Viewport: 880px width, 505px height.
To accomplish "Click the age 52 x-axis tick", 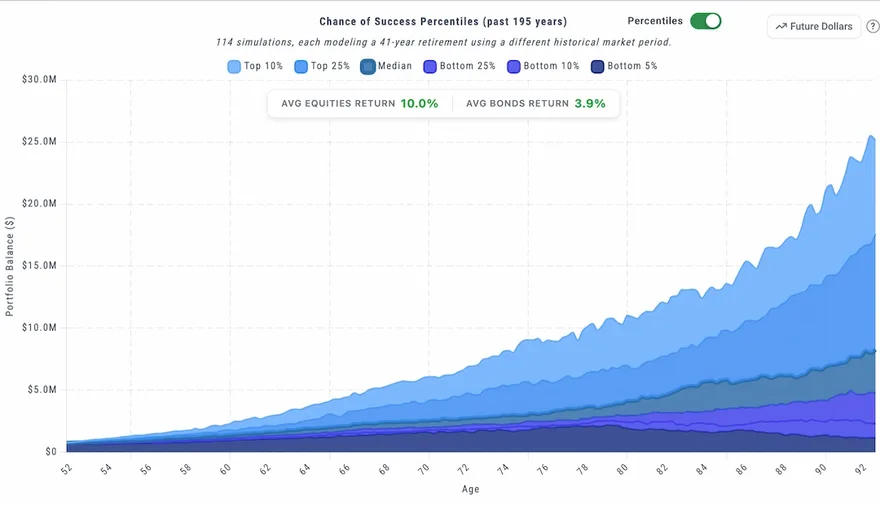I will coord(67,469).
